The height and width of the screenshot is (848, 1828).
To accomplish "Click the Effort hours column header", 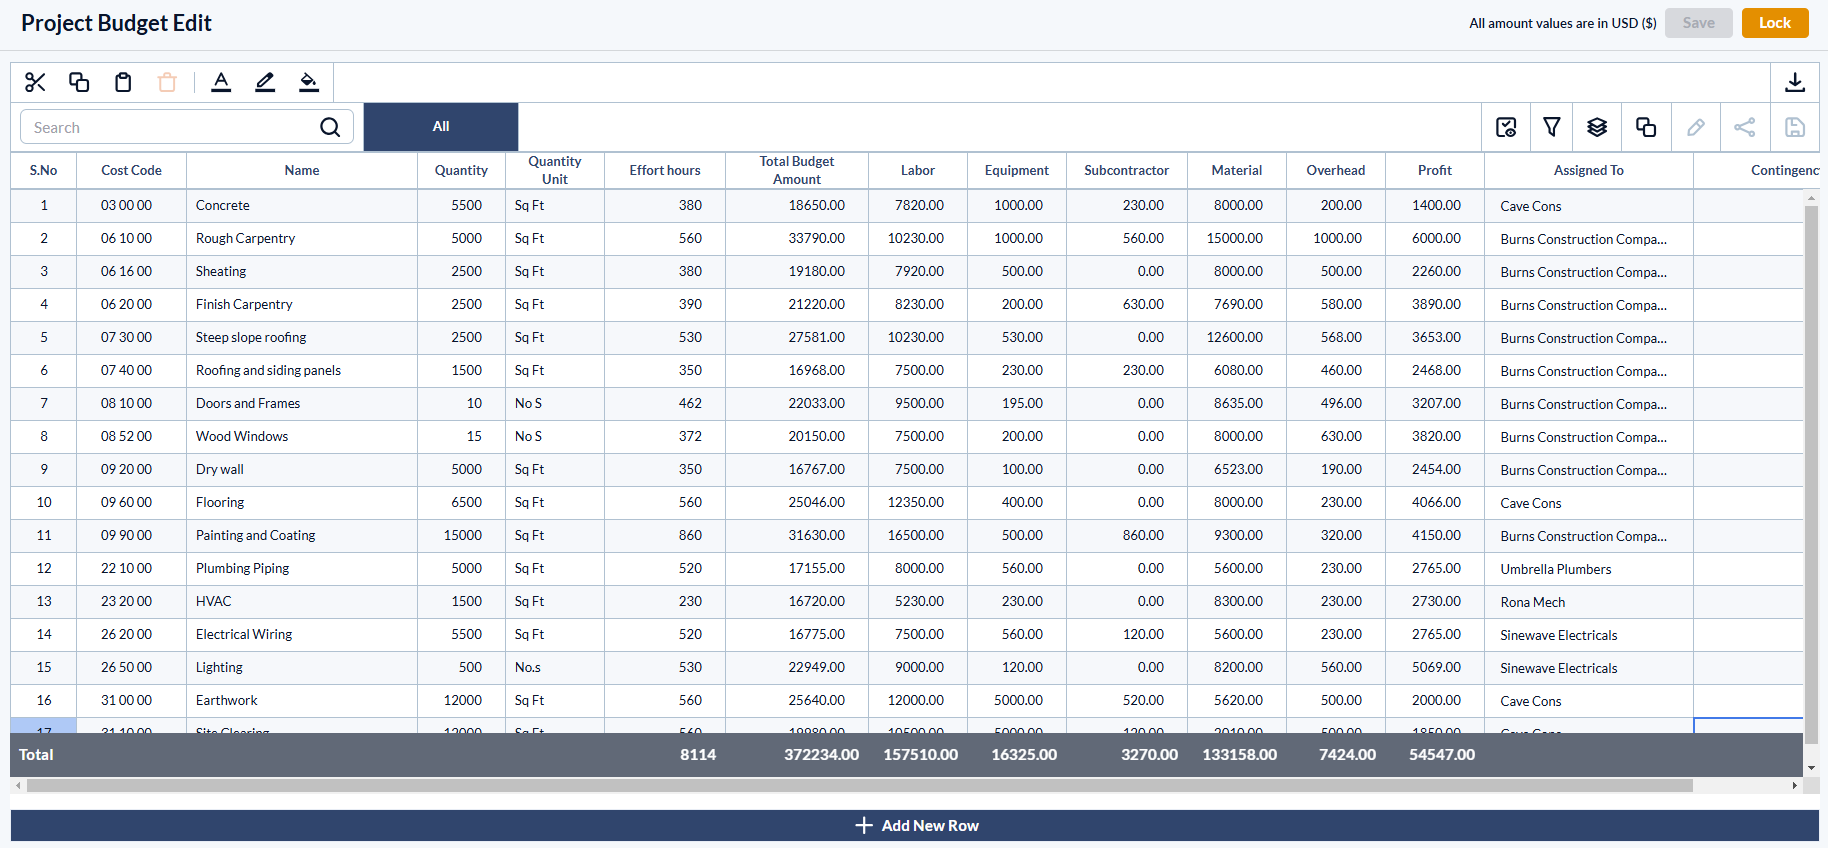I will [x=665, y=170].
